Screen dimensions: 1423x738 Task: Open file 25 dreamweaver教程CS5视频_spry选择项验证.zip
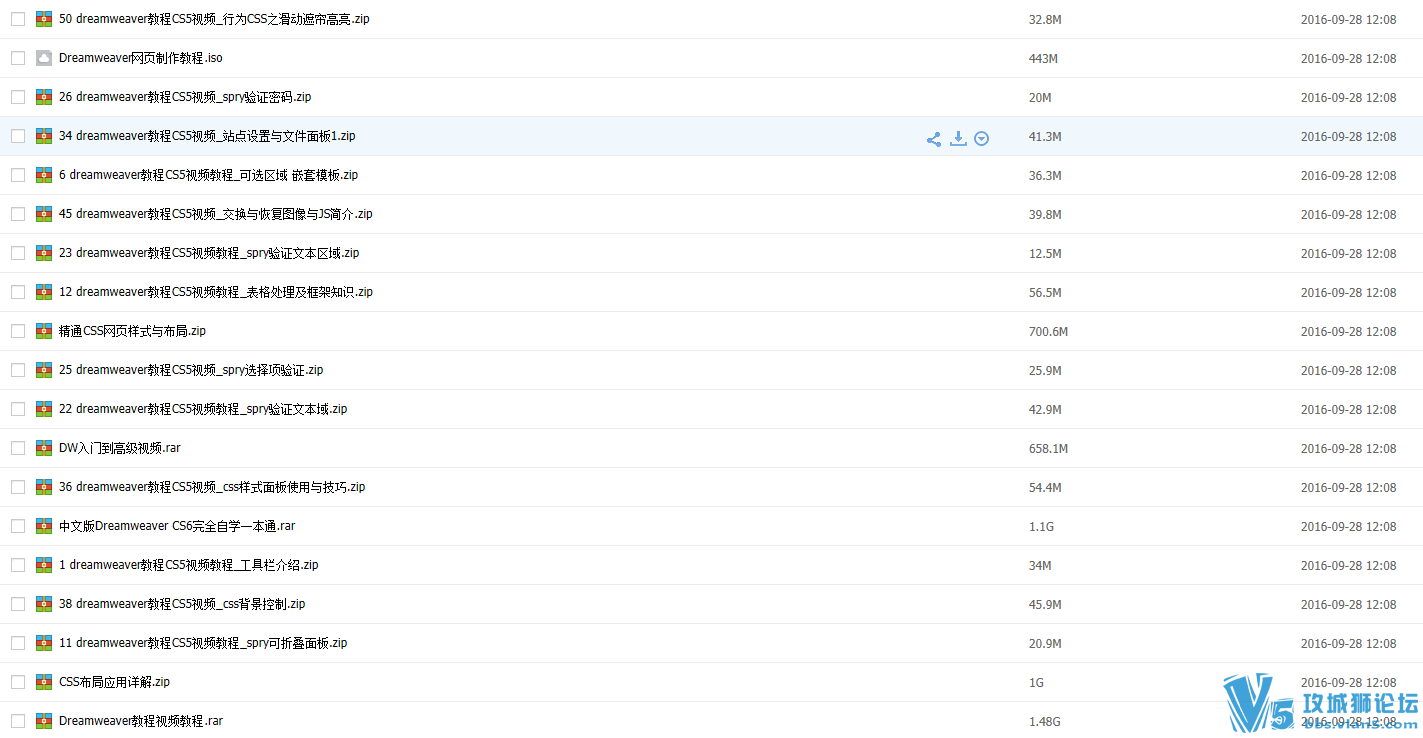[x=191, y=370]
